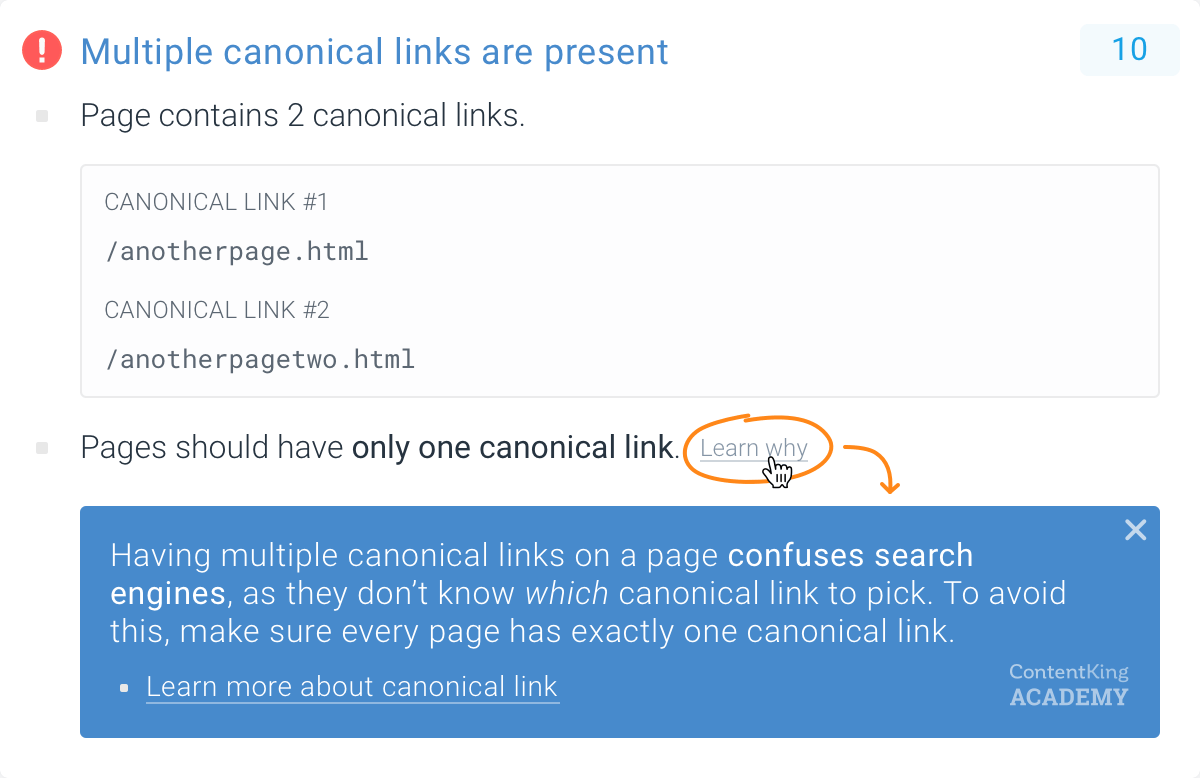
Task: Click the bullet beside 'Pages should have only one'
Action: click(42, 448)
